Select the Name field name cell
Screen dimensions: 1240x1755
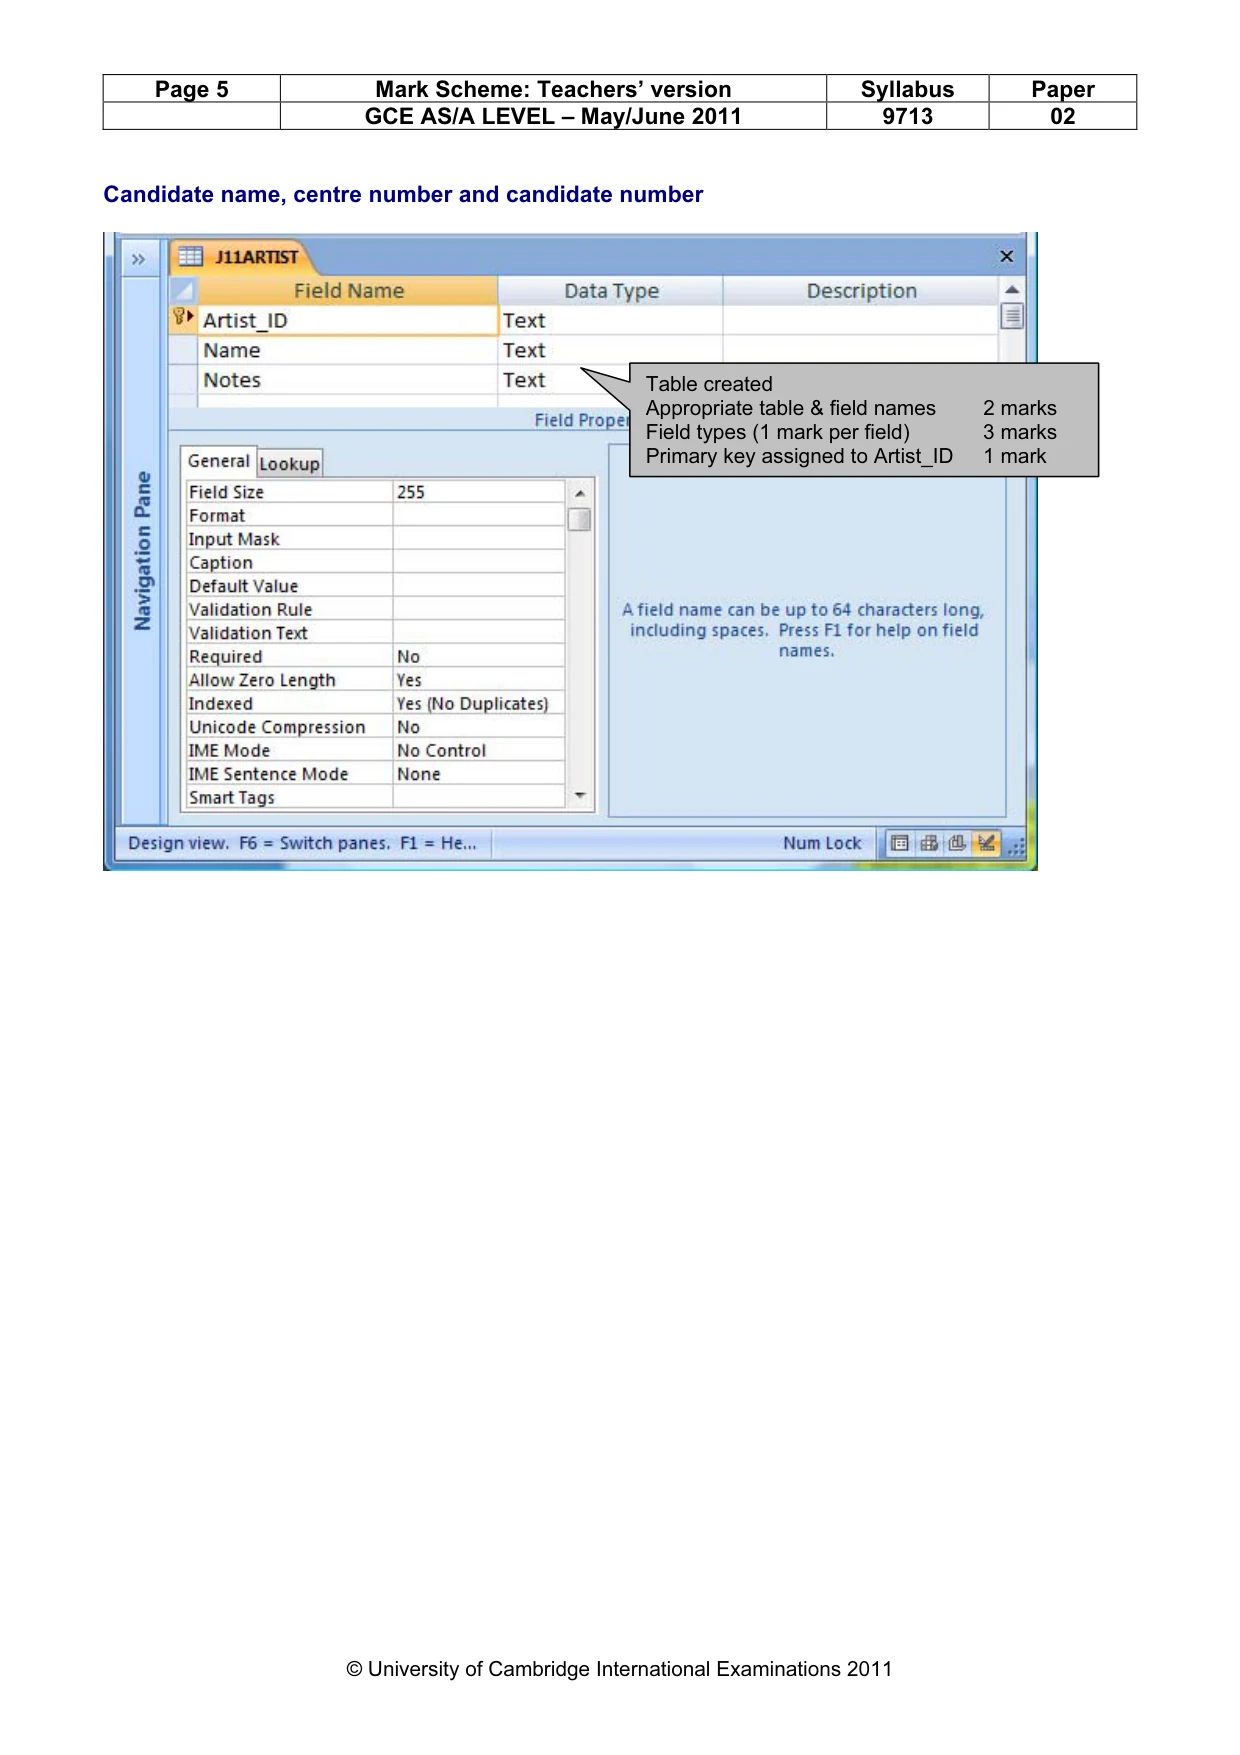pyautogui.click(x=348, y=350)
